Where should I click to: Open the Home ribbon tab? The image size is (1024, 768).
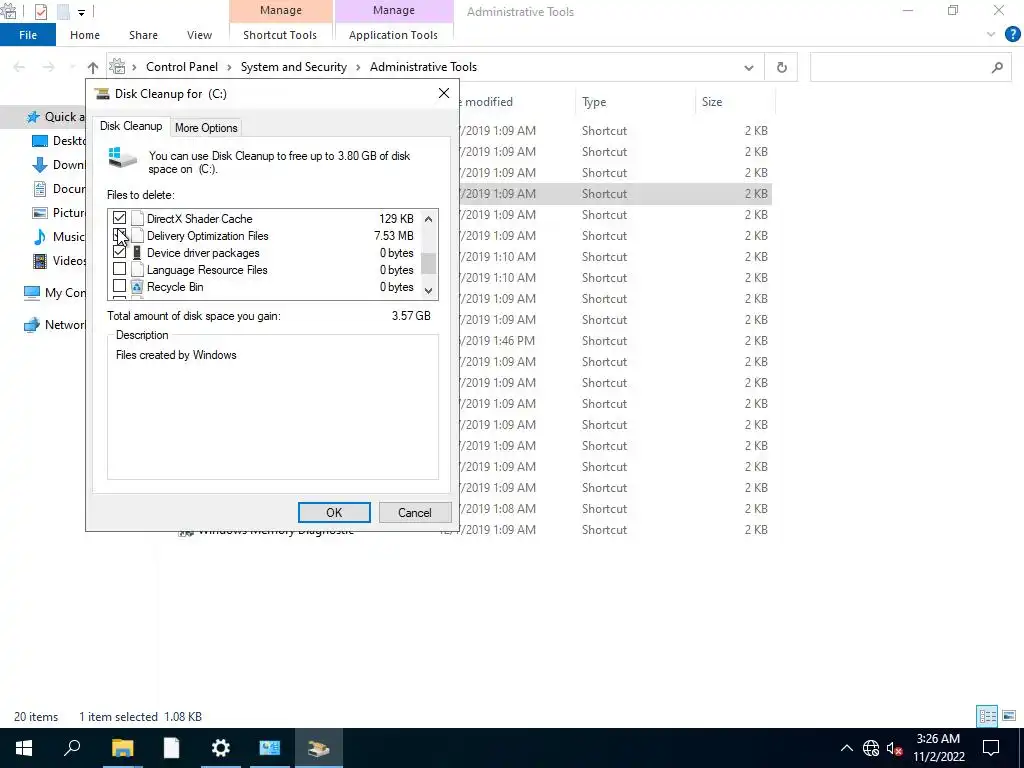pos(85,35)
